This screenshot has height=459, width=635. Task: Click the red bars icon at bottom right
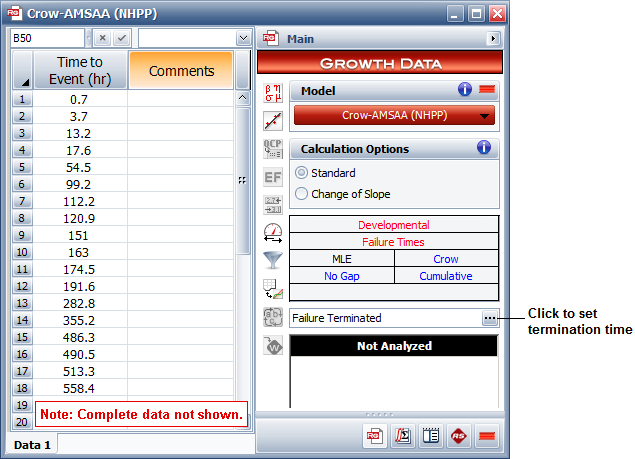click(x=487, y=436)
